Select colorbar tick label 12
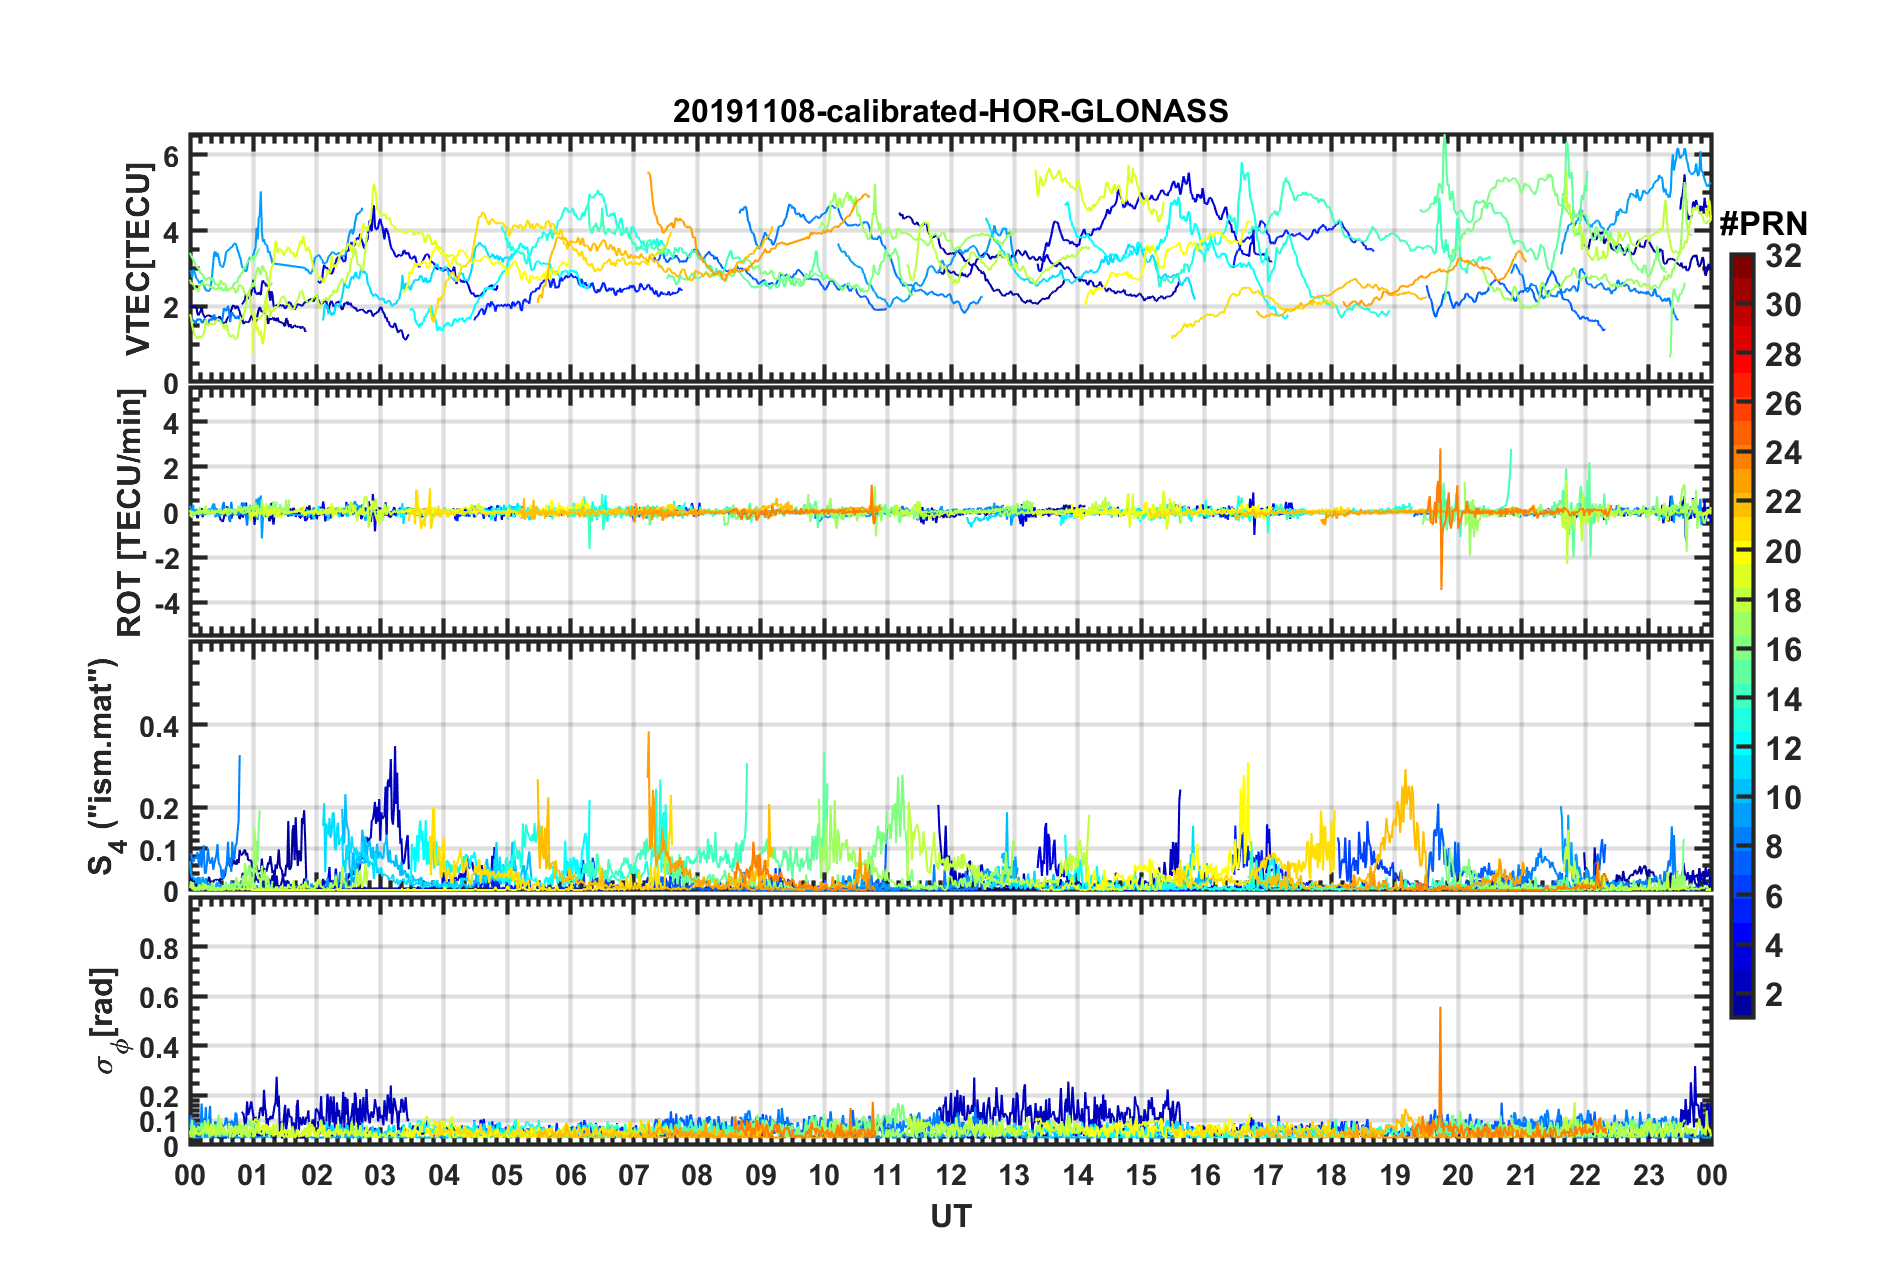Image resolution: width=1902 pixels, height=1272 pixels. coord(1783,749)
